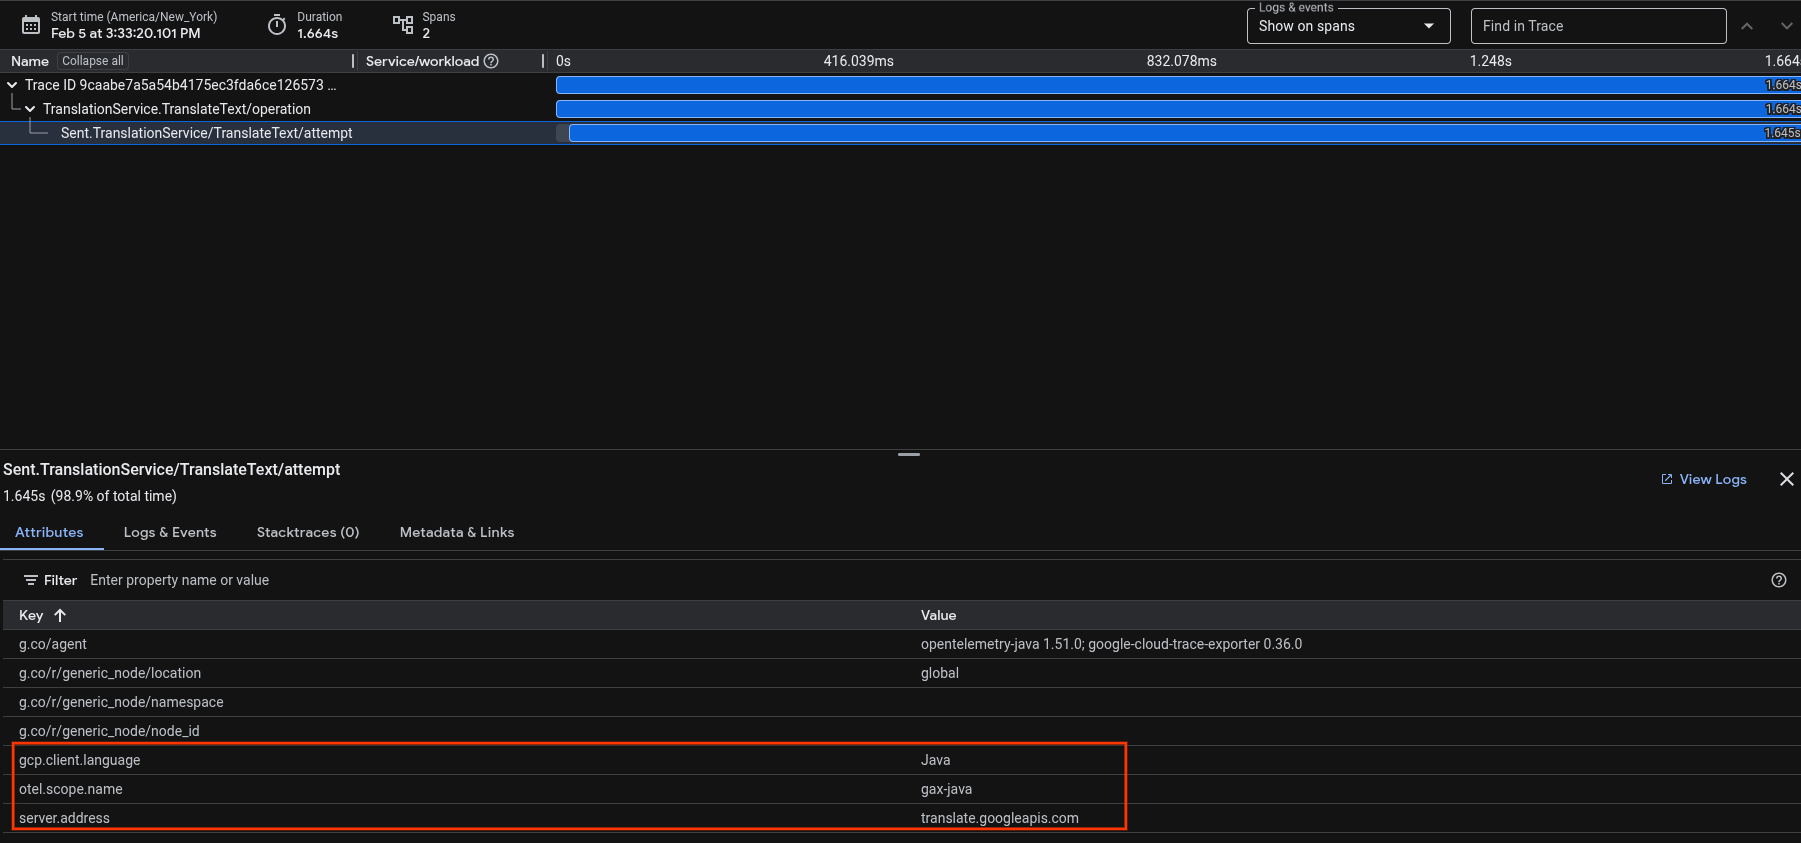1801x843 pixels.
Task: Click the otel.scope.name key
Action: (71, 789)
